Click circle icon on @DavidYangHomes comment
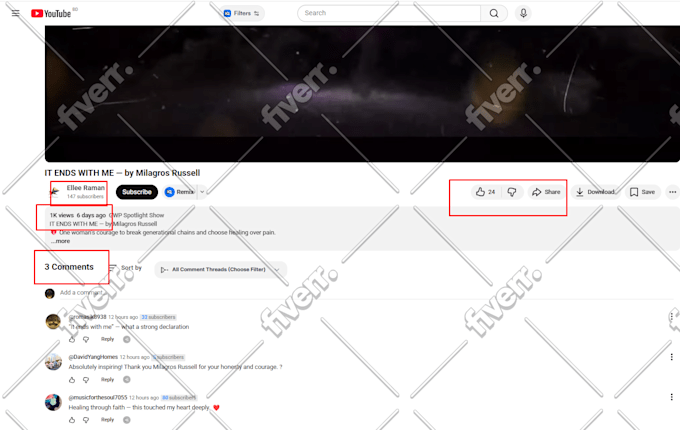Image resolution: width=680 pixels, height=430 pixels. [127, 380]
